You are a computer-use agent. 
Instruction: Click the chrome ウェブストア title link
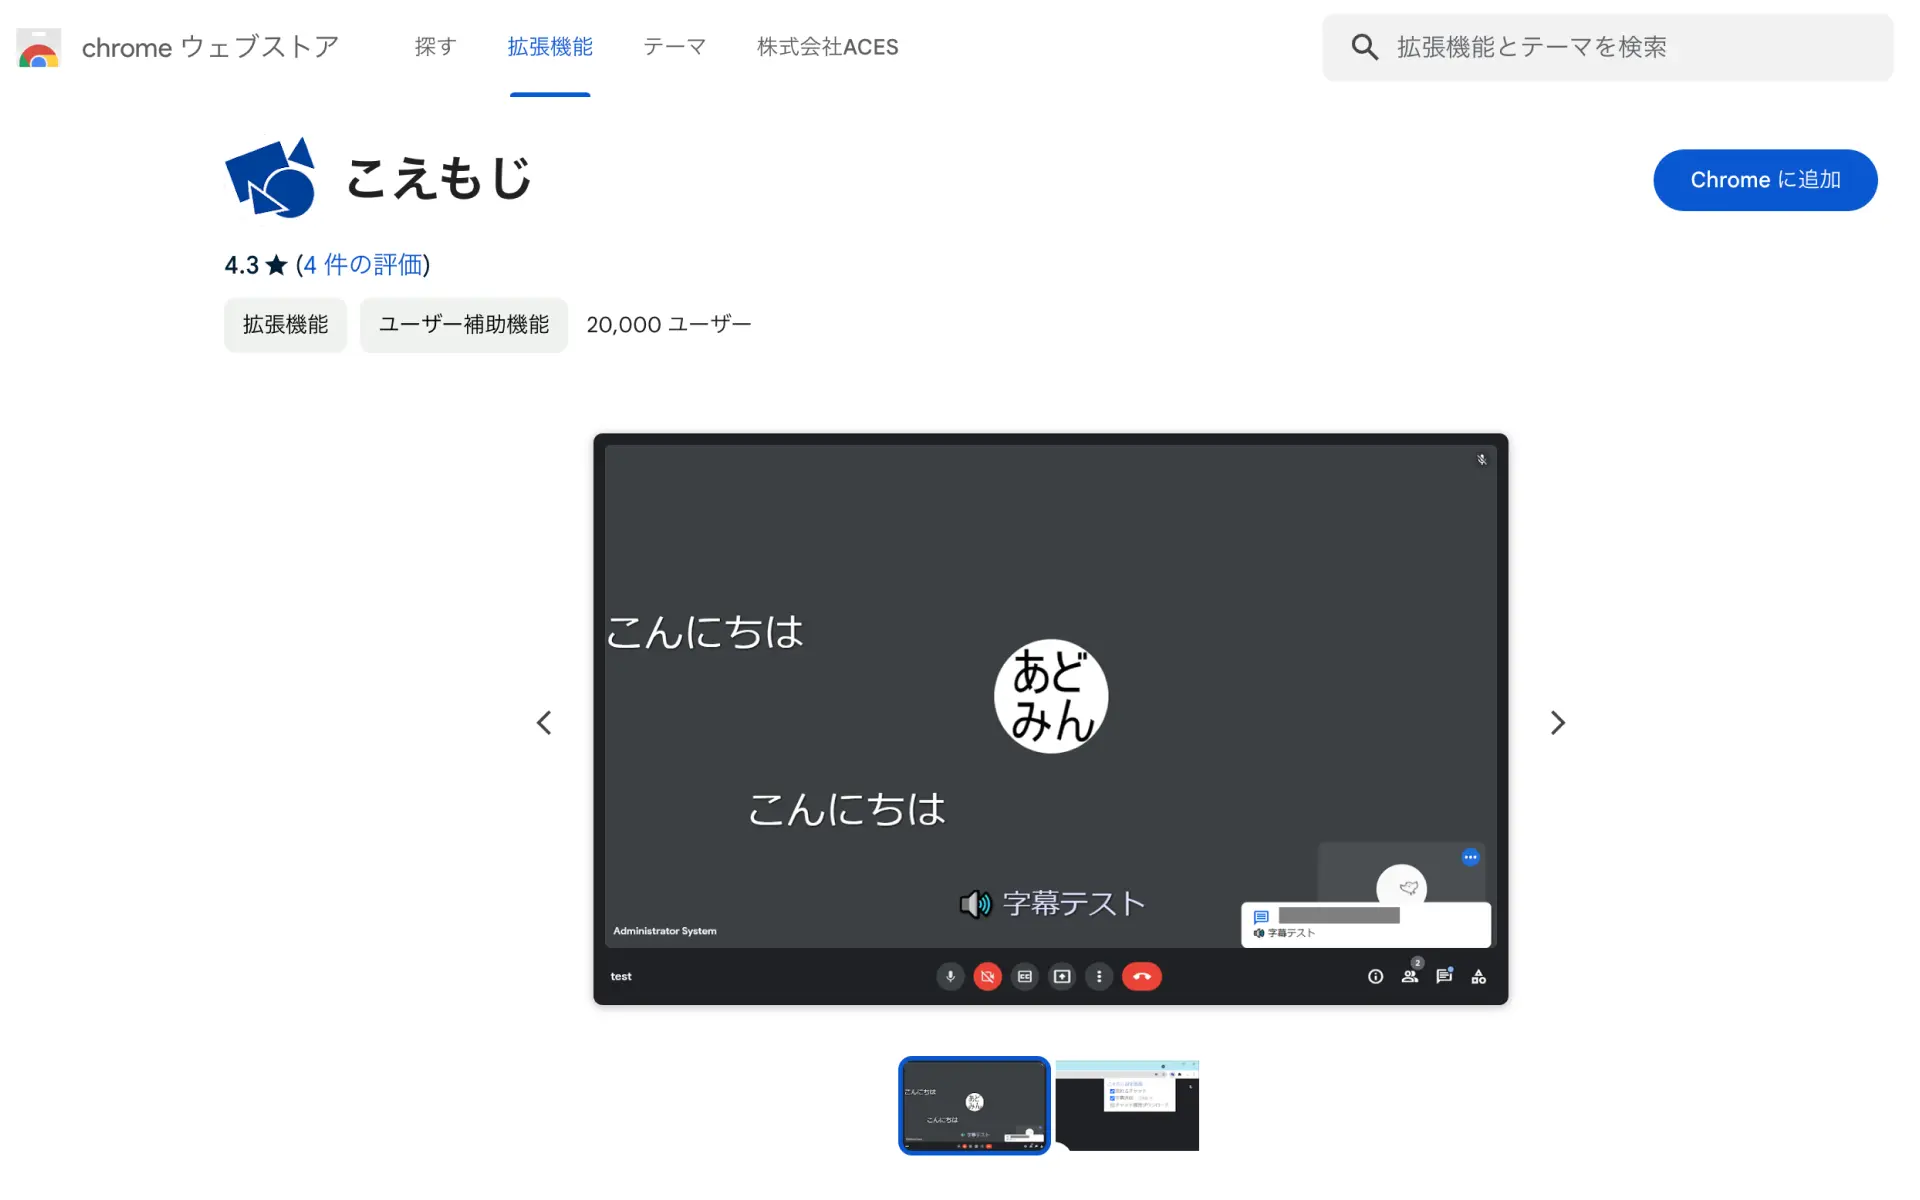point(210,47)
